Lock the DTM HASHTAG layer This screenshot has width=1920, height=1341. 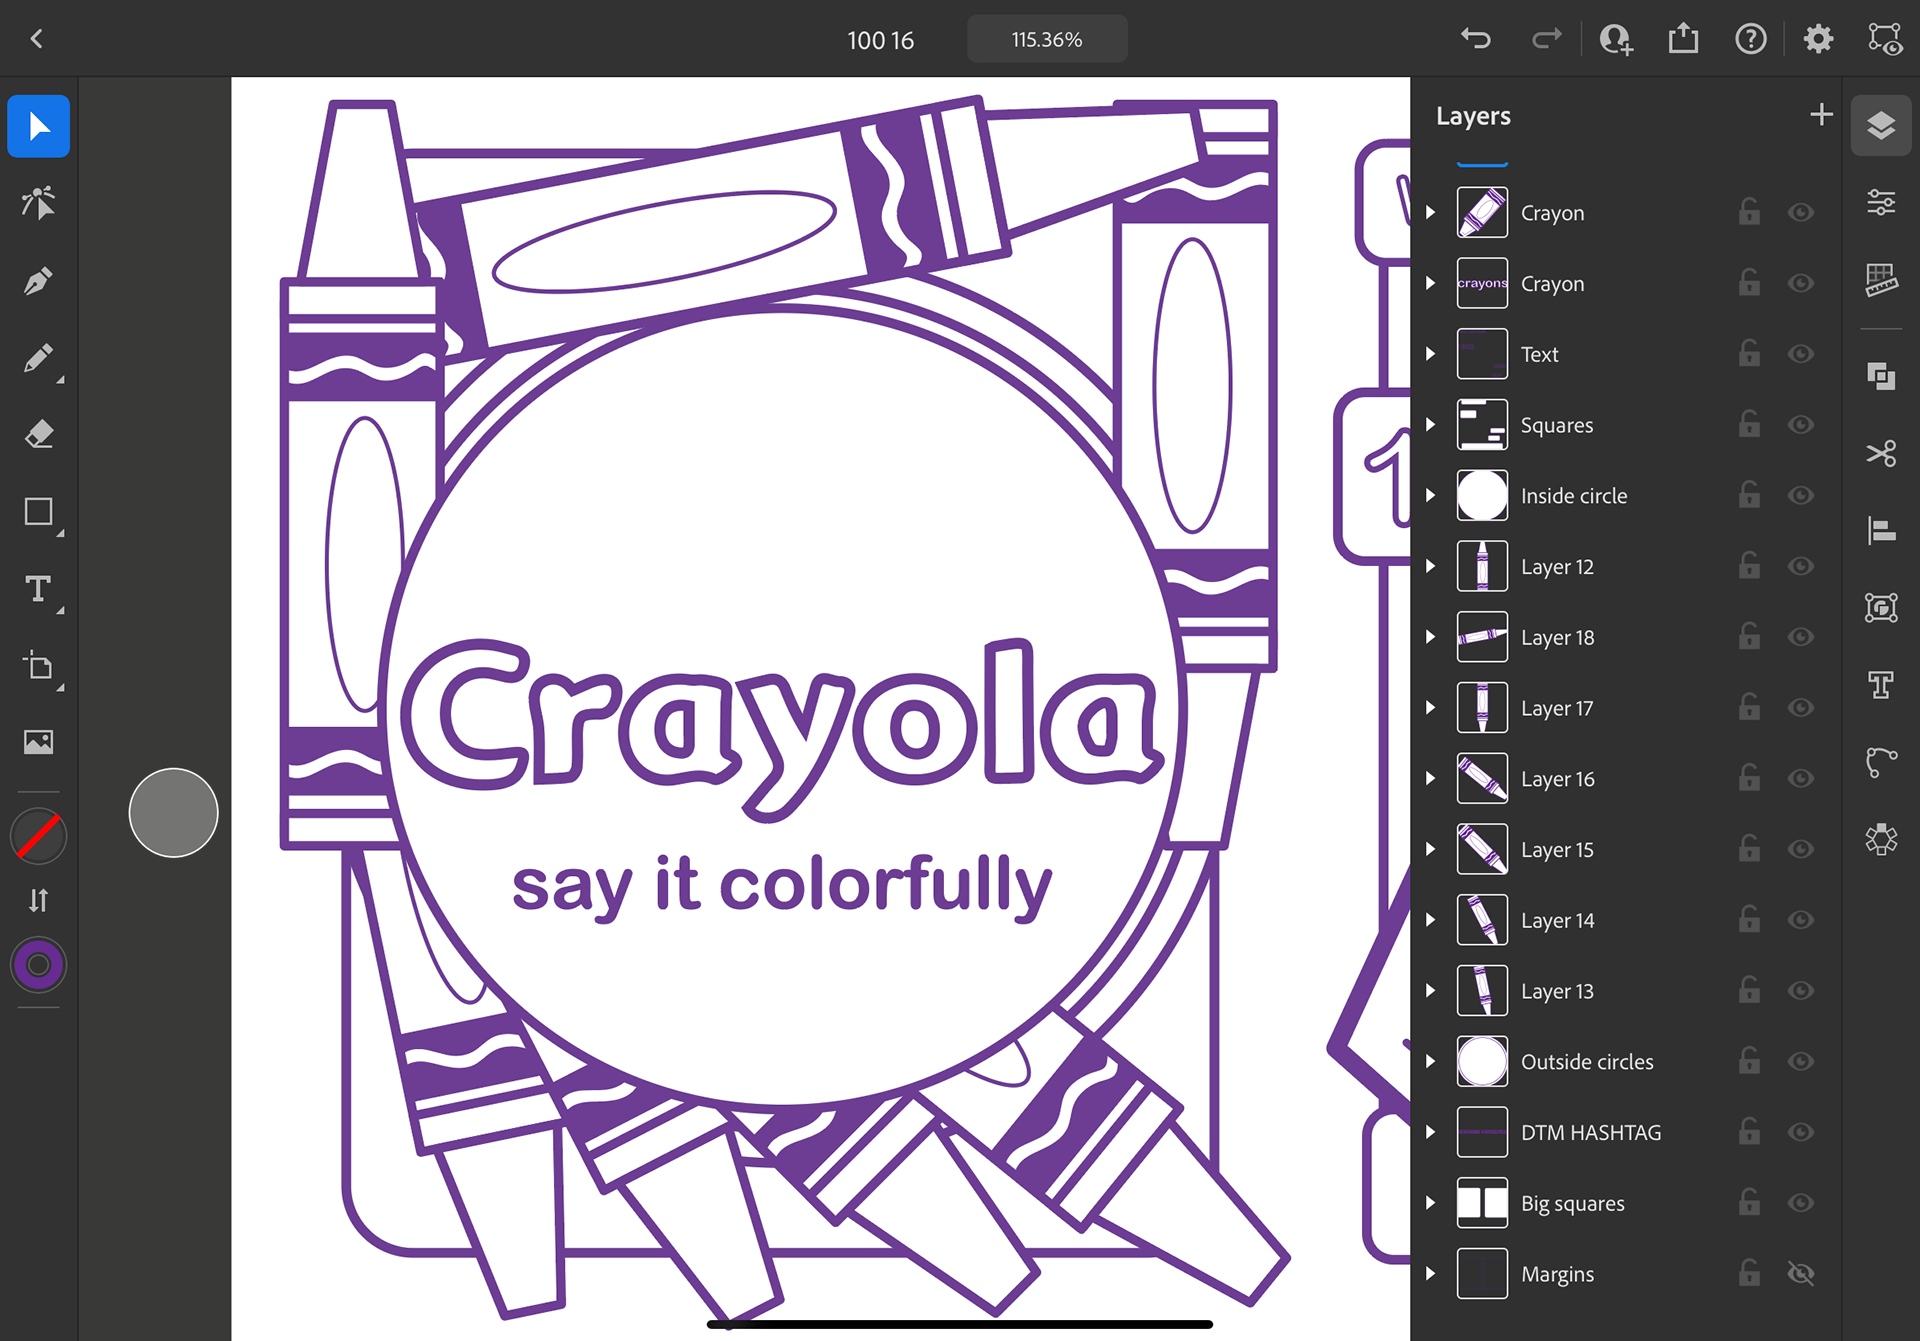(x=1749, y=1132)
